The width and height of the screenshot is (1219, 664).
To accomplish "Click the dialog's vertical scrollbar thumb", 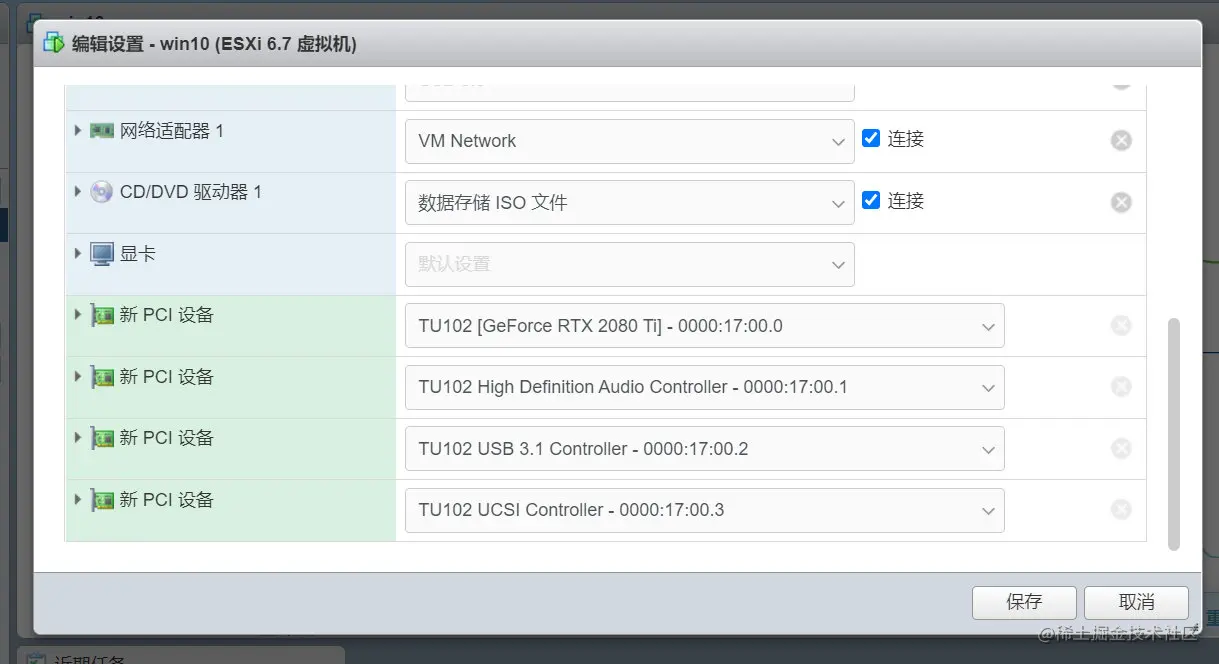I will click(1174, 434).
